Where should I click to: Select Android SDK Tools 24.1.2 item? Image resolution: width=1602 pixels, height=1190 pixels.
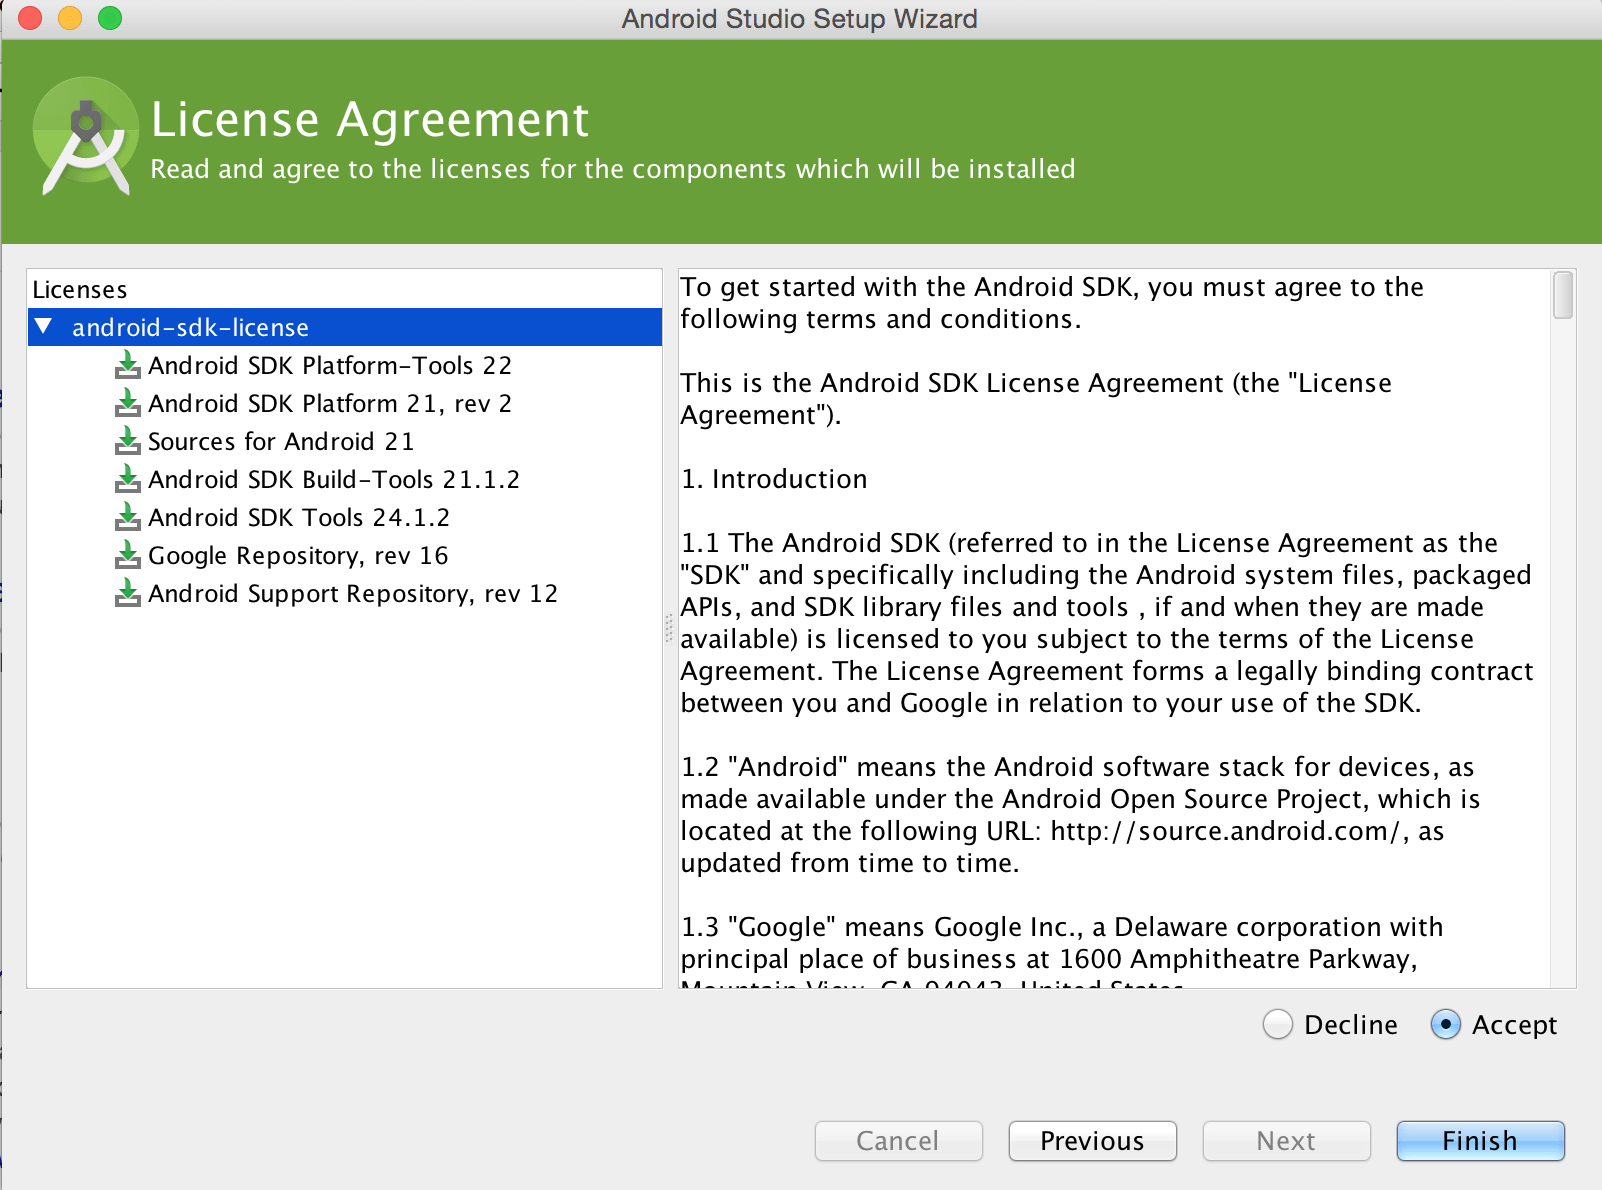pos(299,517)
